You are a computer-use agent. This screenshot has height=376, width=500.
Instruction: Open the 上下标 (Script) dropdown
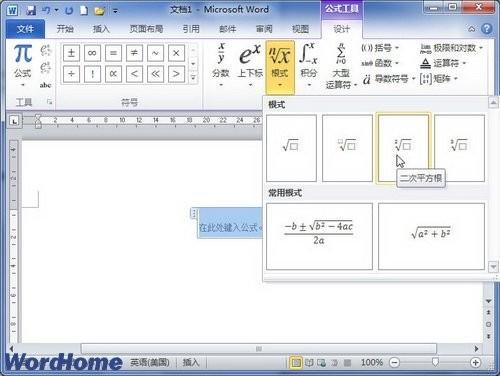point(250,65)
